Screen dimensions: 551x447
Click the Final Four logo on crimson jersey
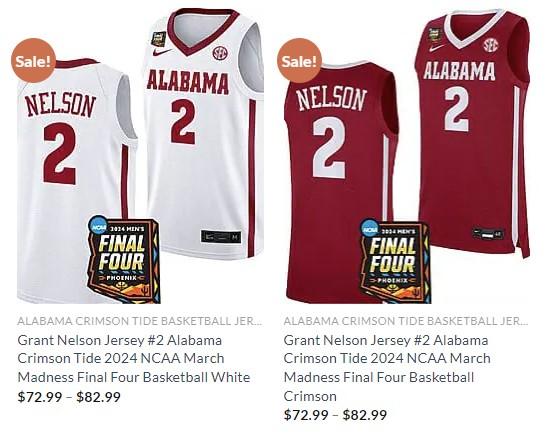394,261
